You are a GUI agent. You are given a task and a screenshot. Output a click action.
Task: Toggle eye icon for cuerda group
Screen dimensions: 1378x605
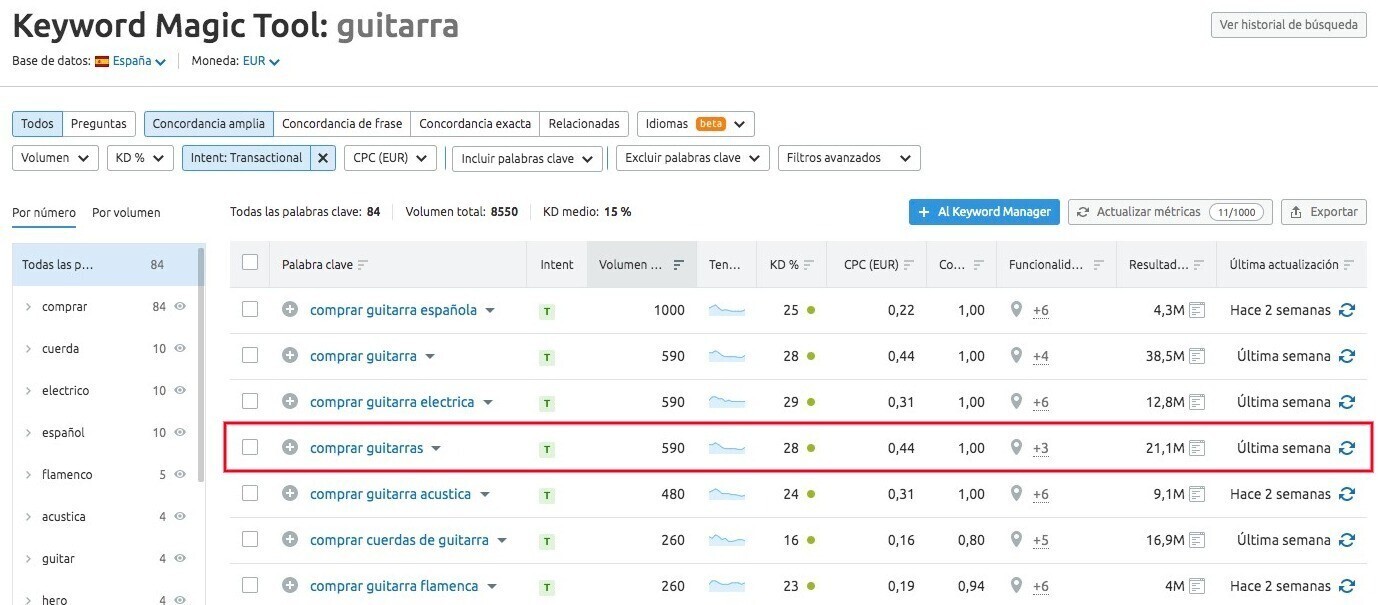pos(180,349)
